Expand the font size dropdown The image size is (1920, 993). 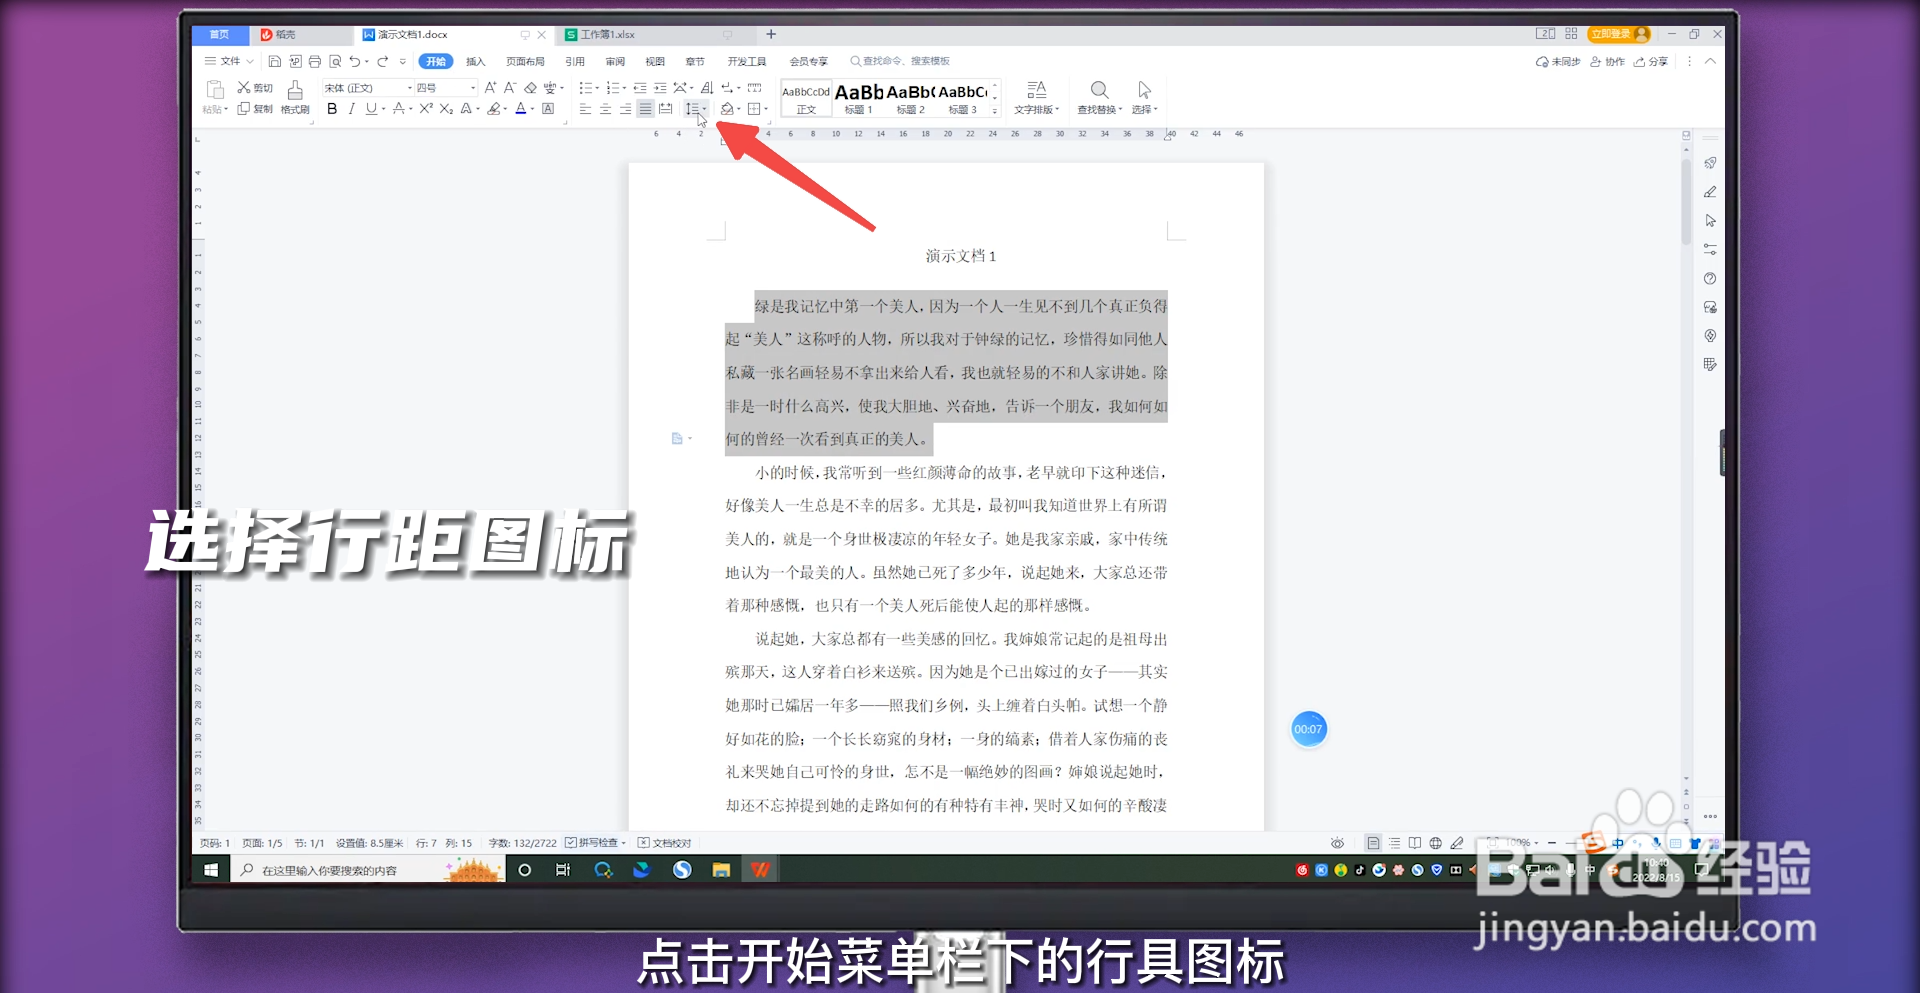point(473,88)
